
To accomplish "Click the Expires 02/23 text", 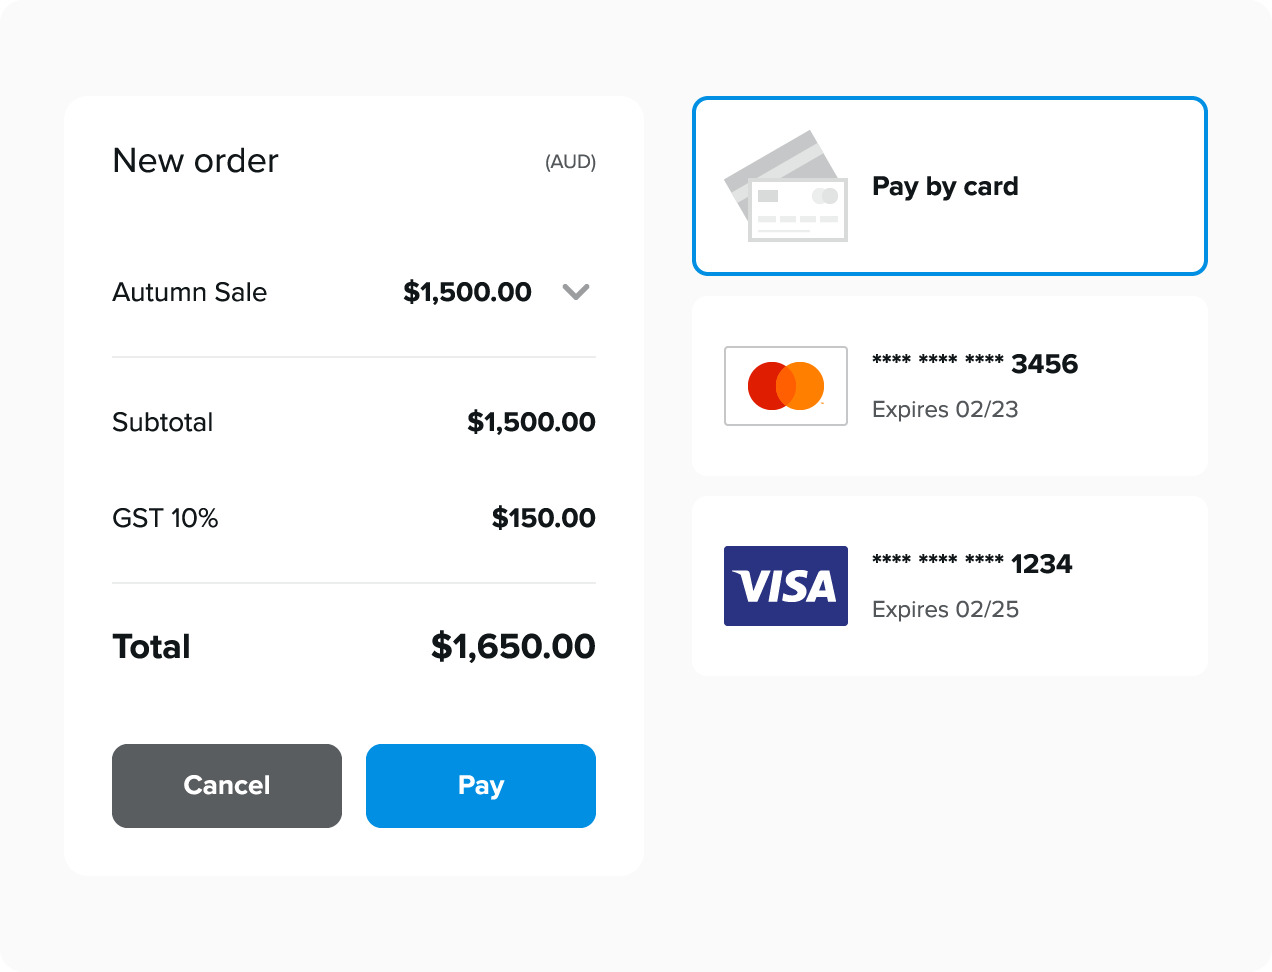I will coord(945,409).
